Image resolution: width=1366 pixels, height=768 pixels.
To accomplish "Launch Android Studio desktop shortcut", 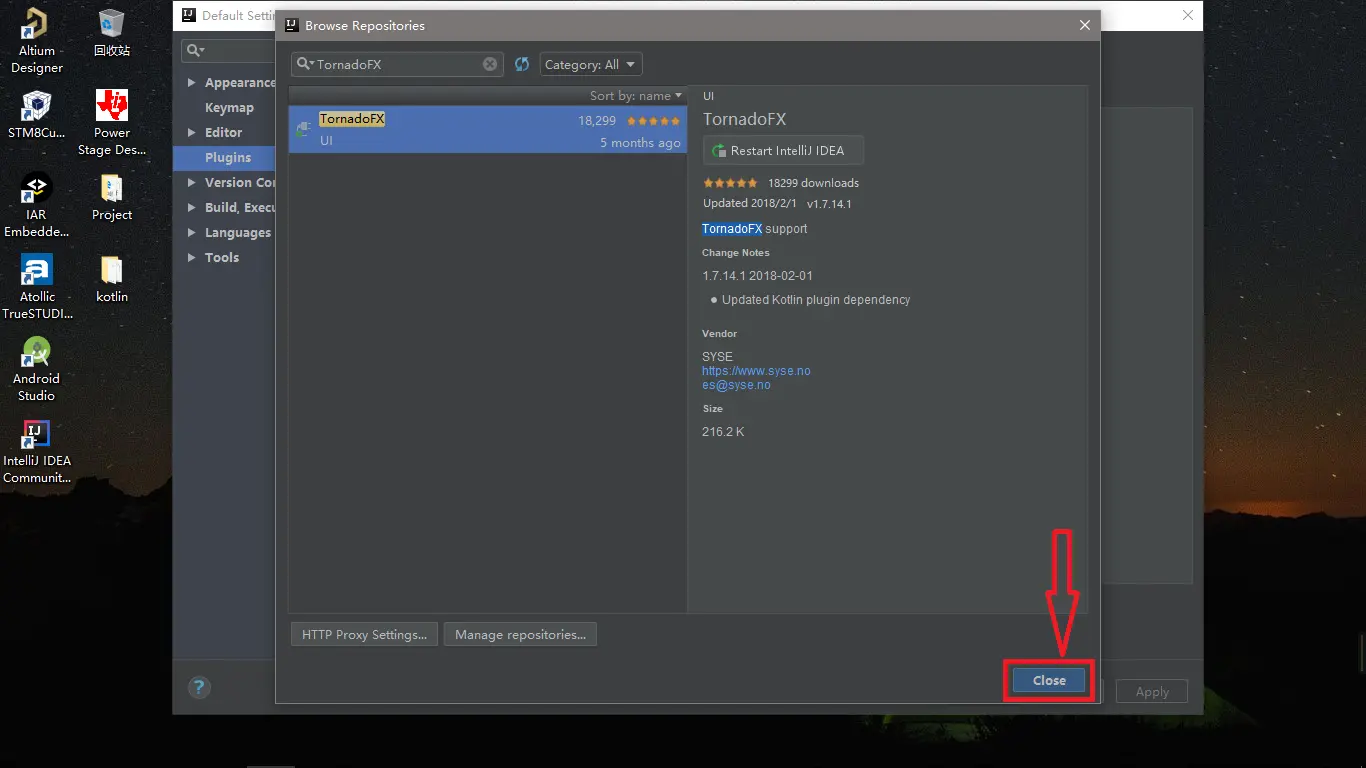I will tap(37, 369).
